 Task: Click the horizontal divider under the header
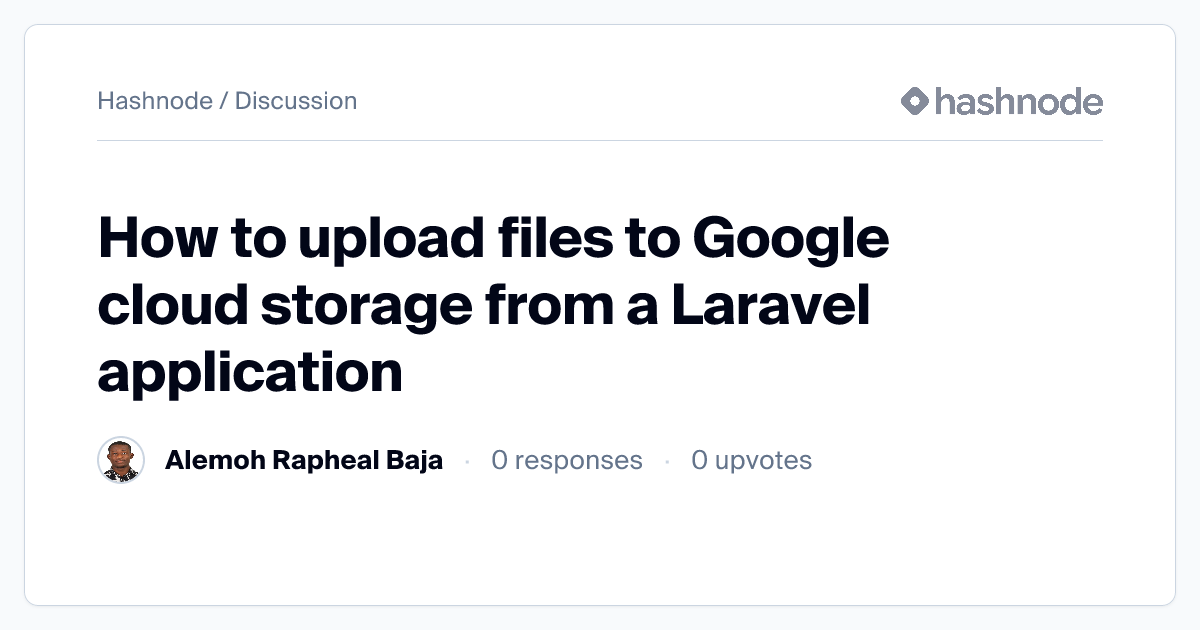tap(600, 141)
